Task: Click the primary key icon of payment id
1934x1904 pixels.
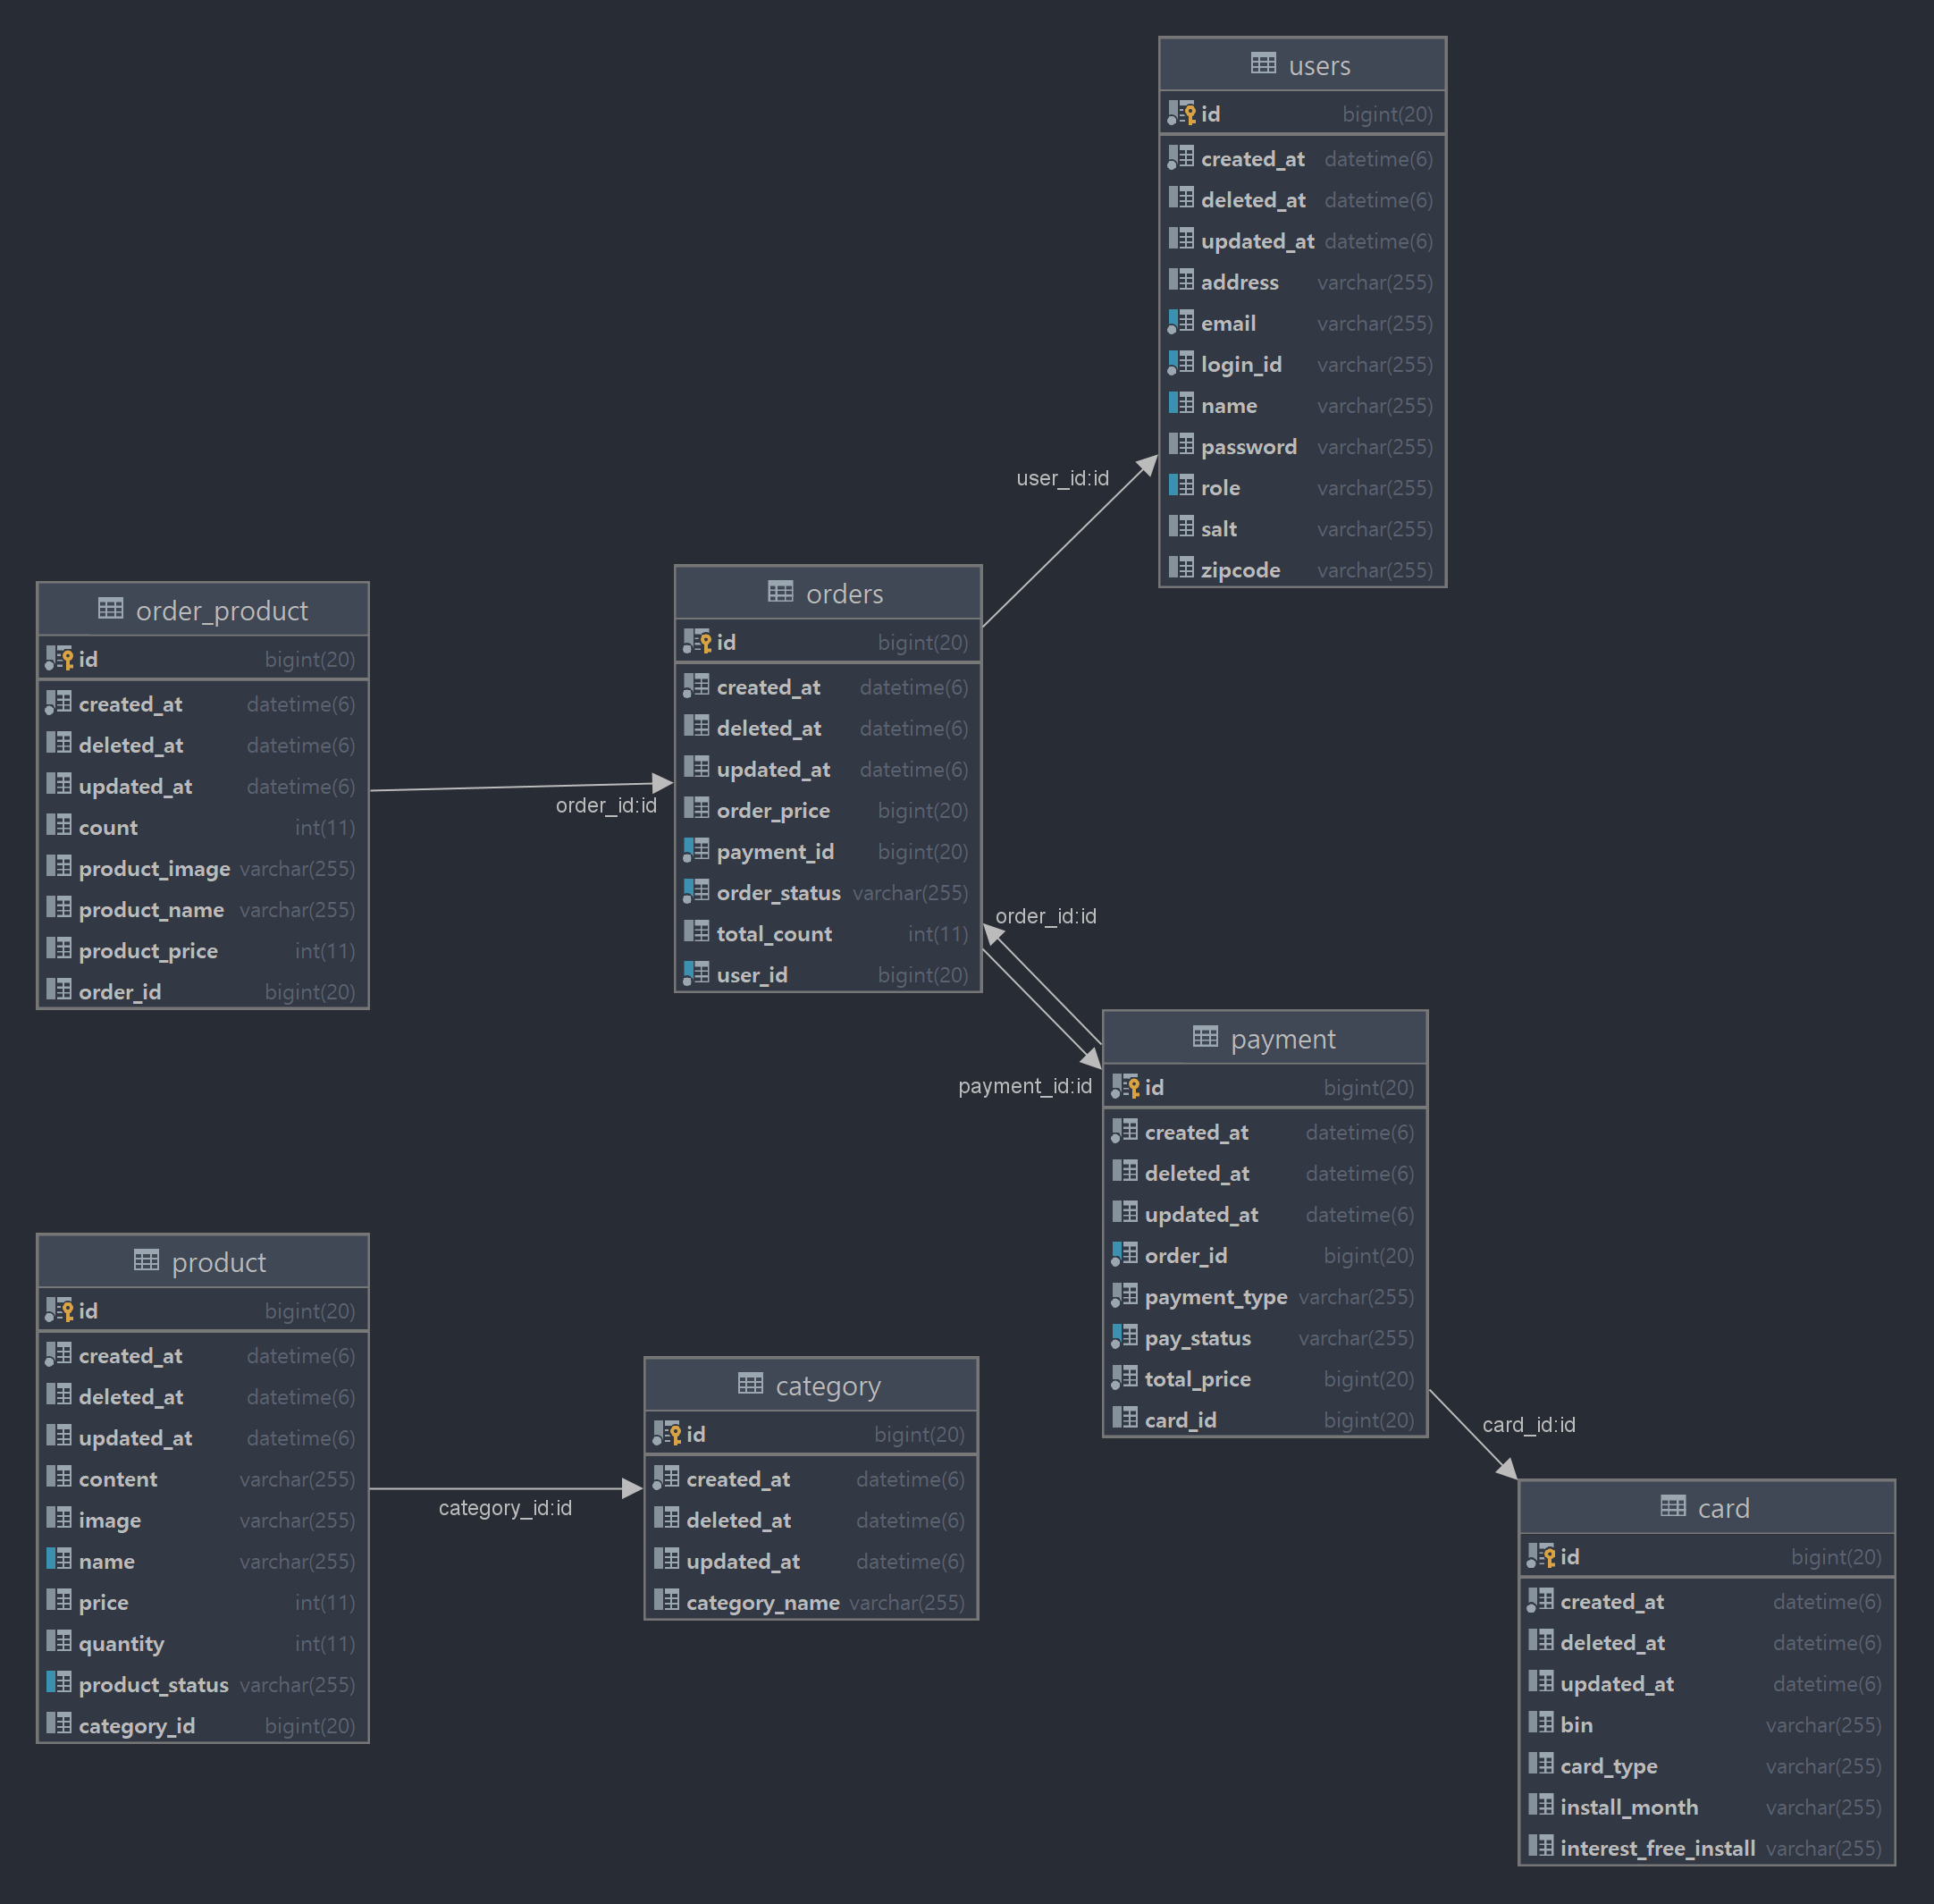Action: (x=1125, y=1086)
